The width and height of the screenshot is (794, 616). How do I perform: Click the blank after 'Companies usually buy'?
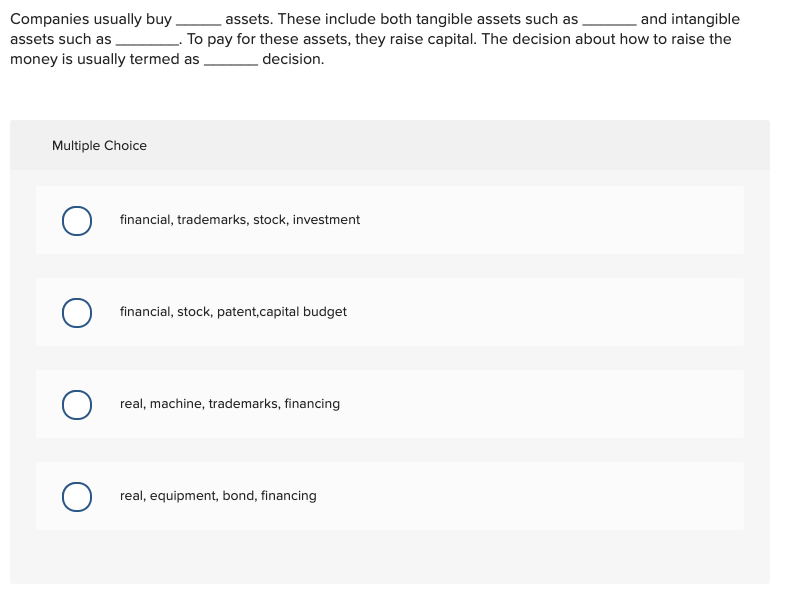[198, 21]
